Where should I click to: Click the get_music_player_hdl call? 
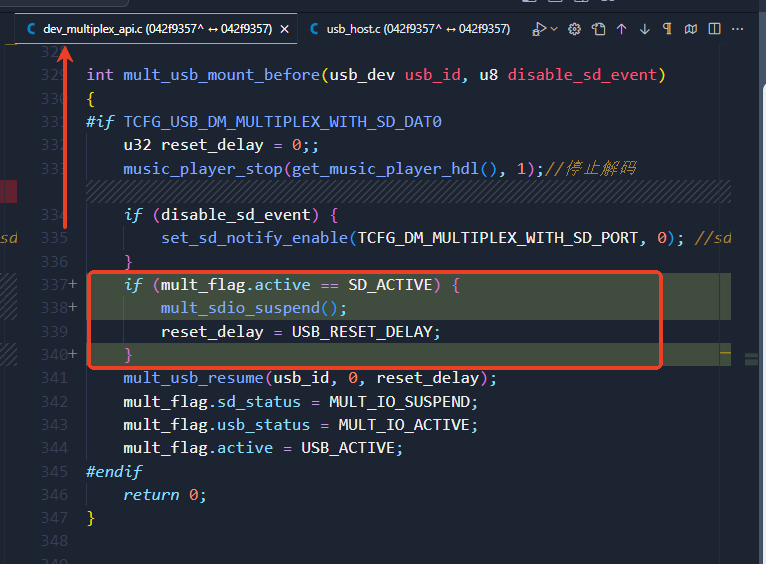point(386,169)
